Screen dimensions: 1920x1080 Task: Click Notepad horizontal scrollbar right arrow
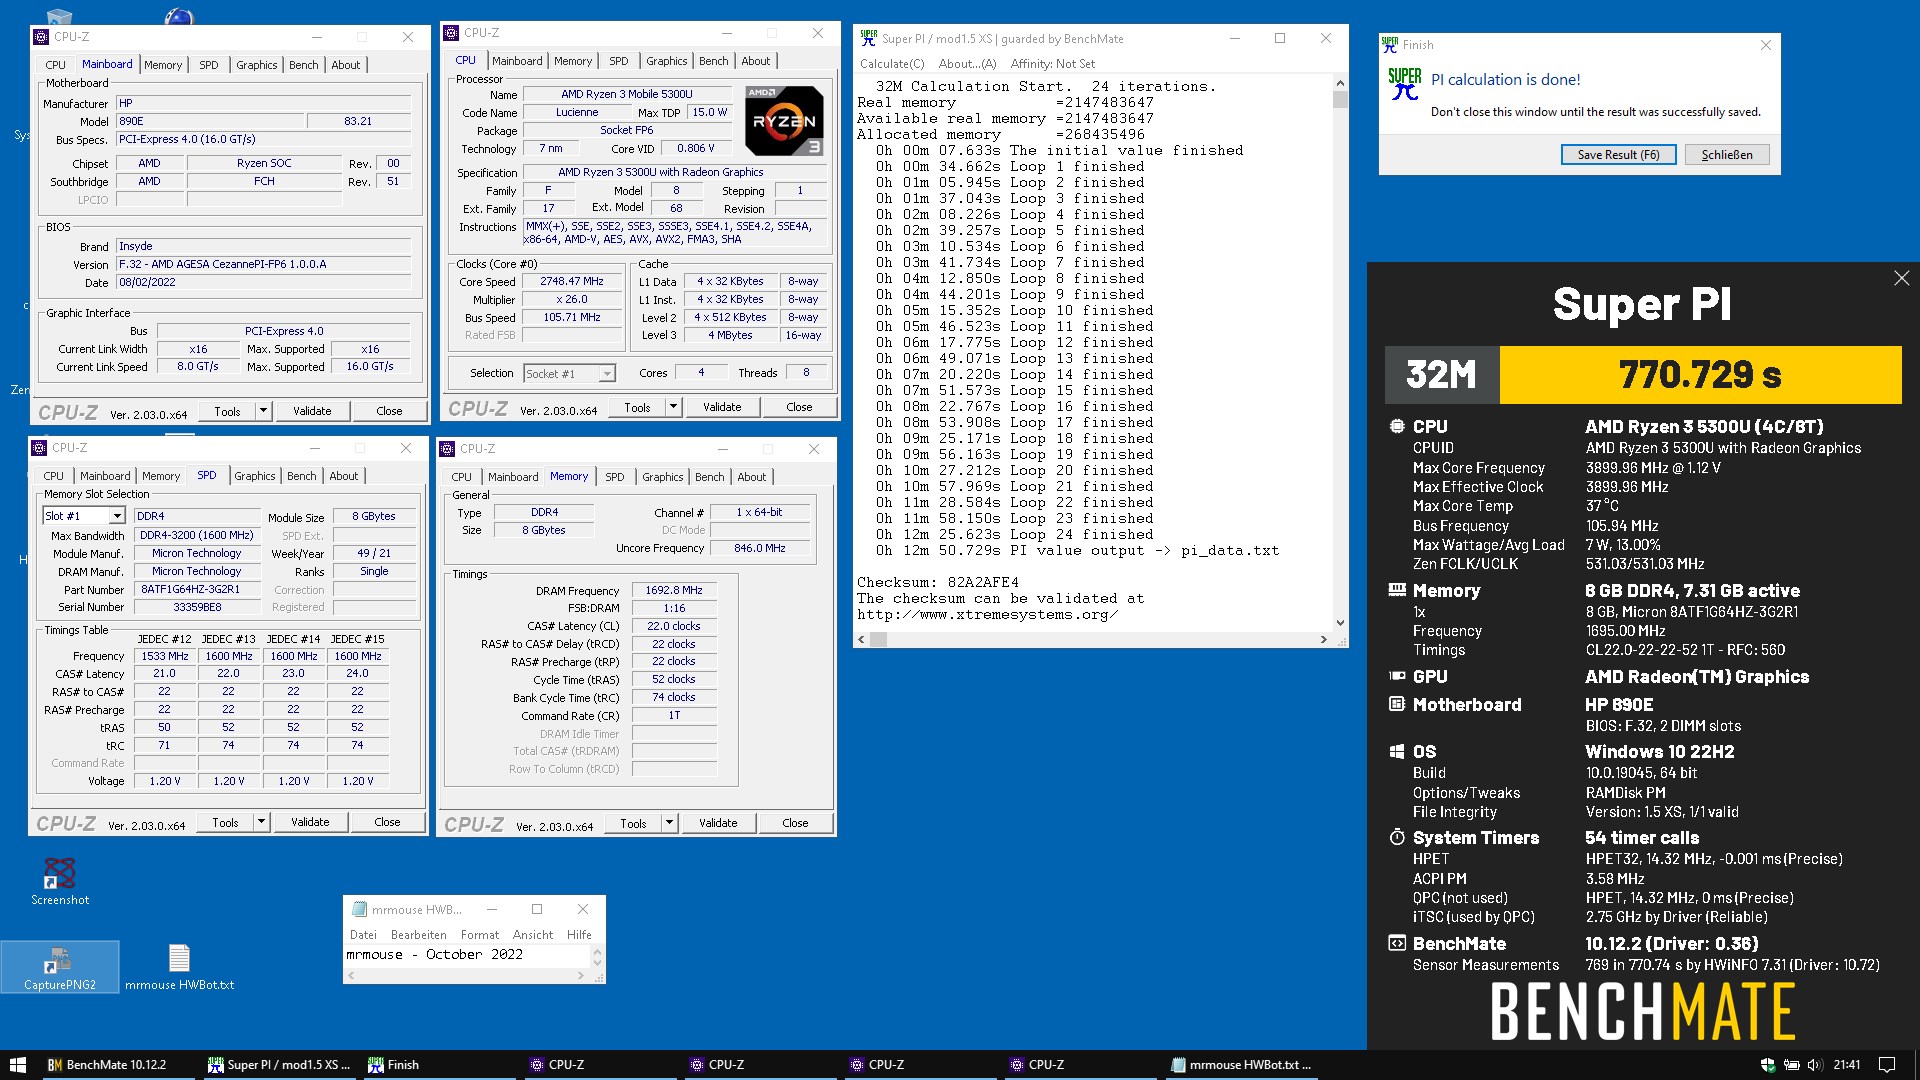(581, 975)
